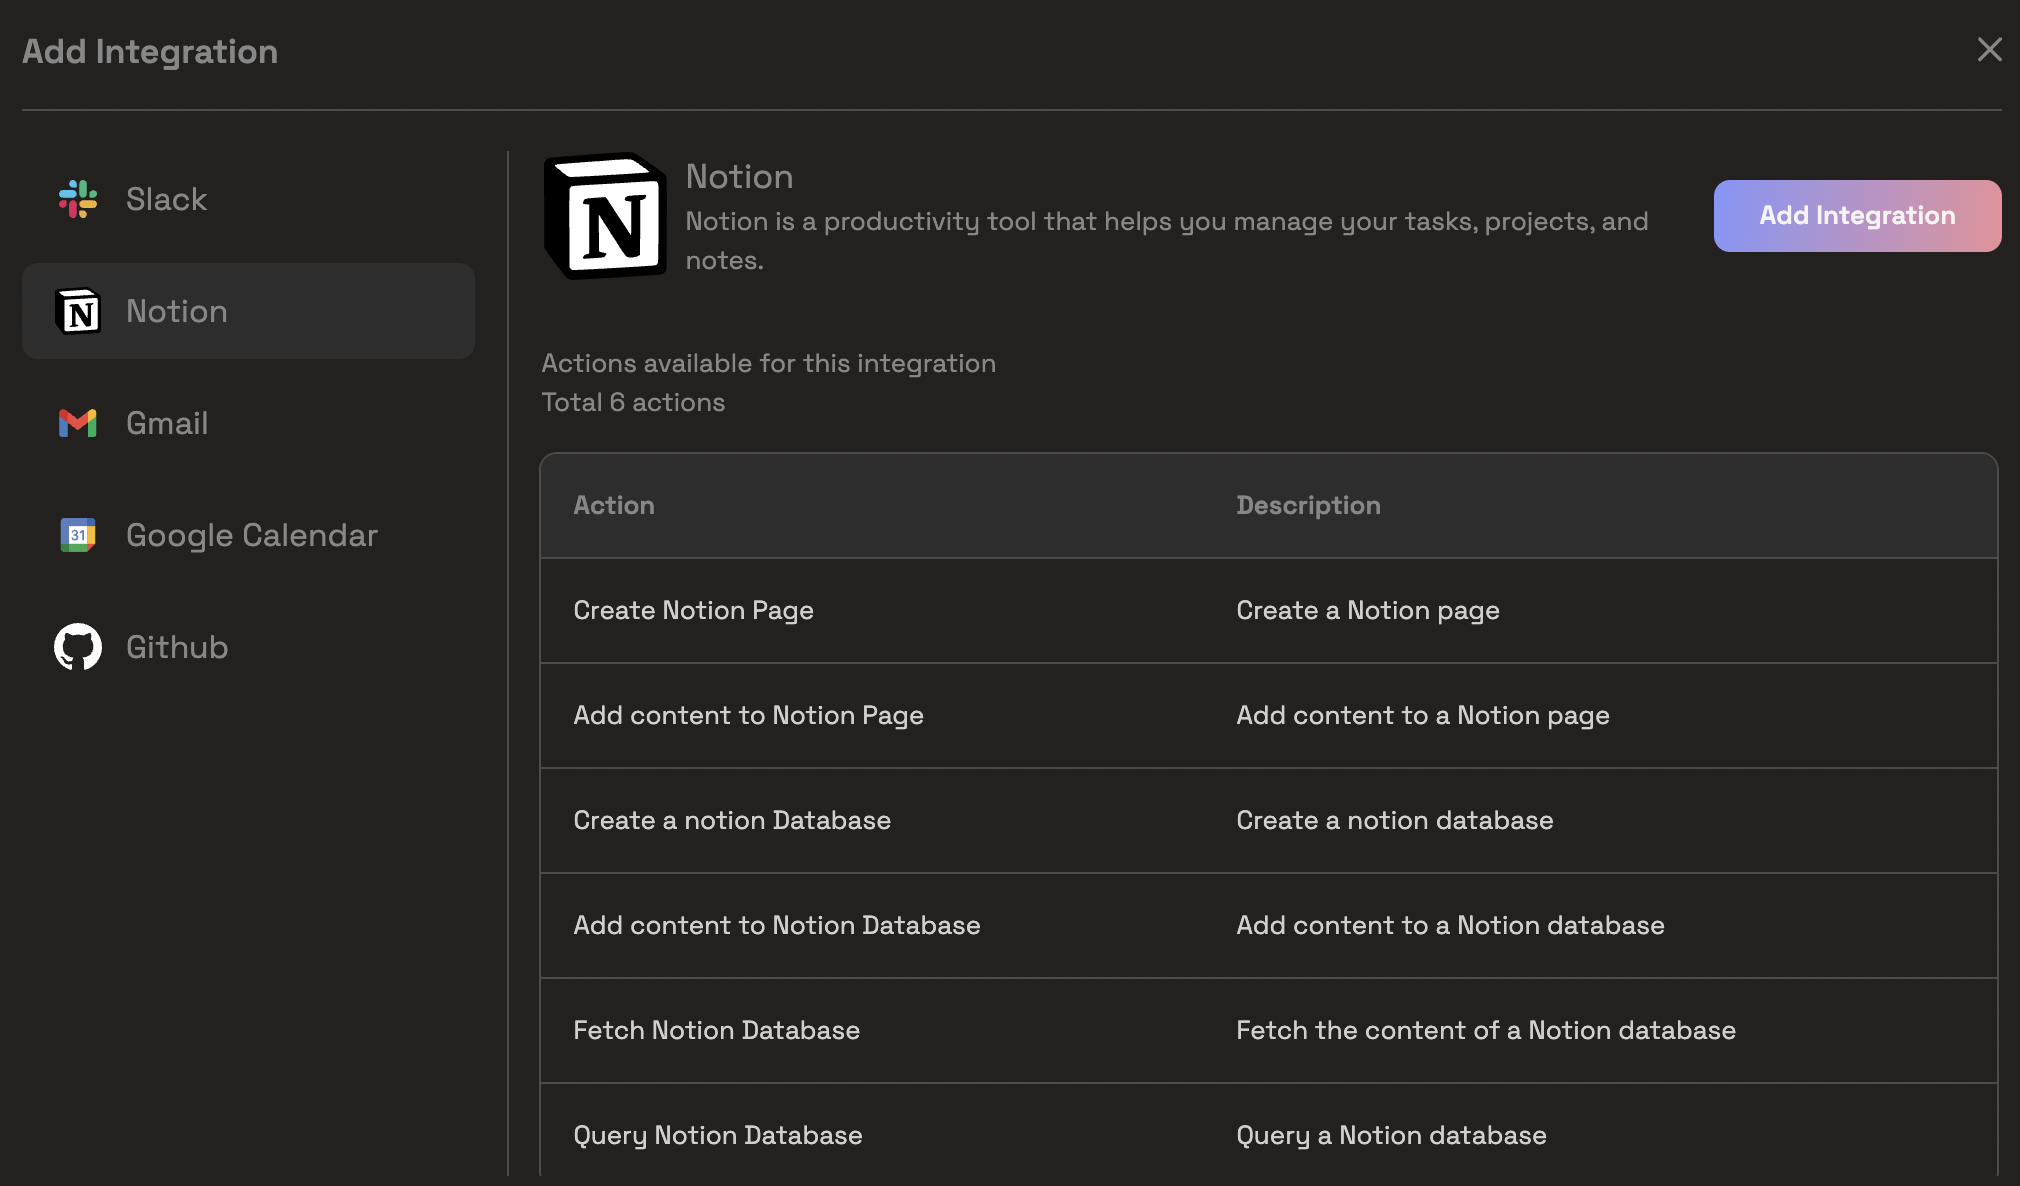Open the Gmail integration entry
2020x1186 pixels.
click(248, 423)
